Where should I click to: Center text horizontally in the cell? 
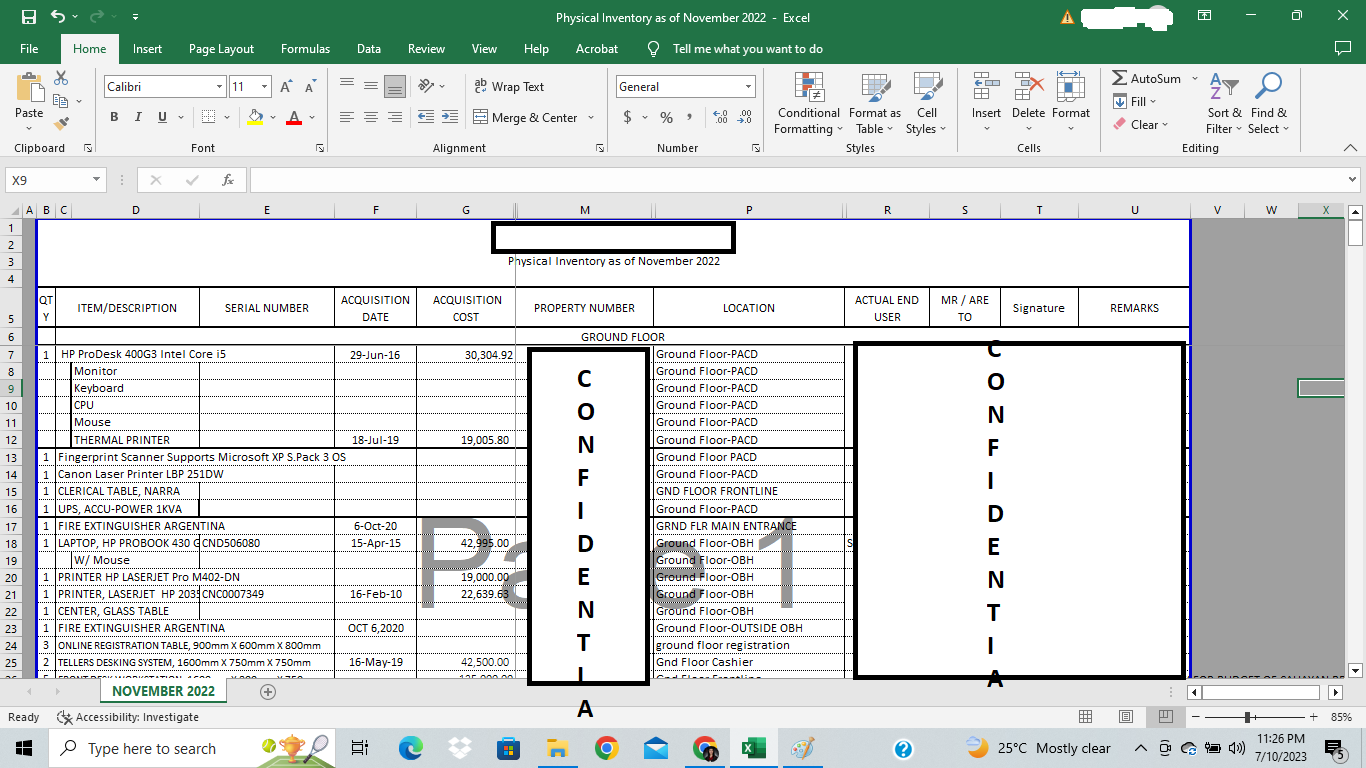pyautogui.click(x=371, y=117)
